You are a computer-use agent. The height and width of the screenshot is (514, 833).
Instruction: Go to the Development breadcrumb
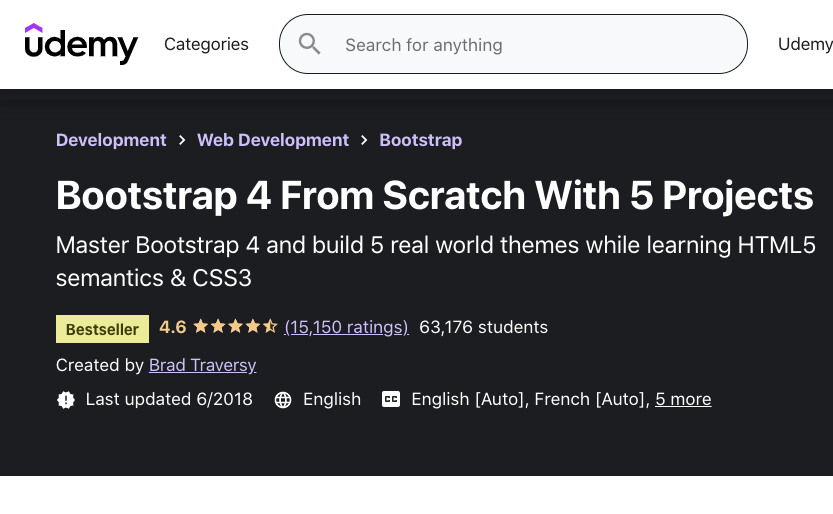point(111,140)
